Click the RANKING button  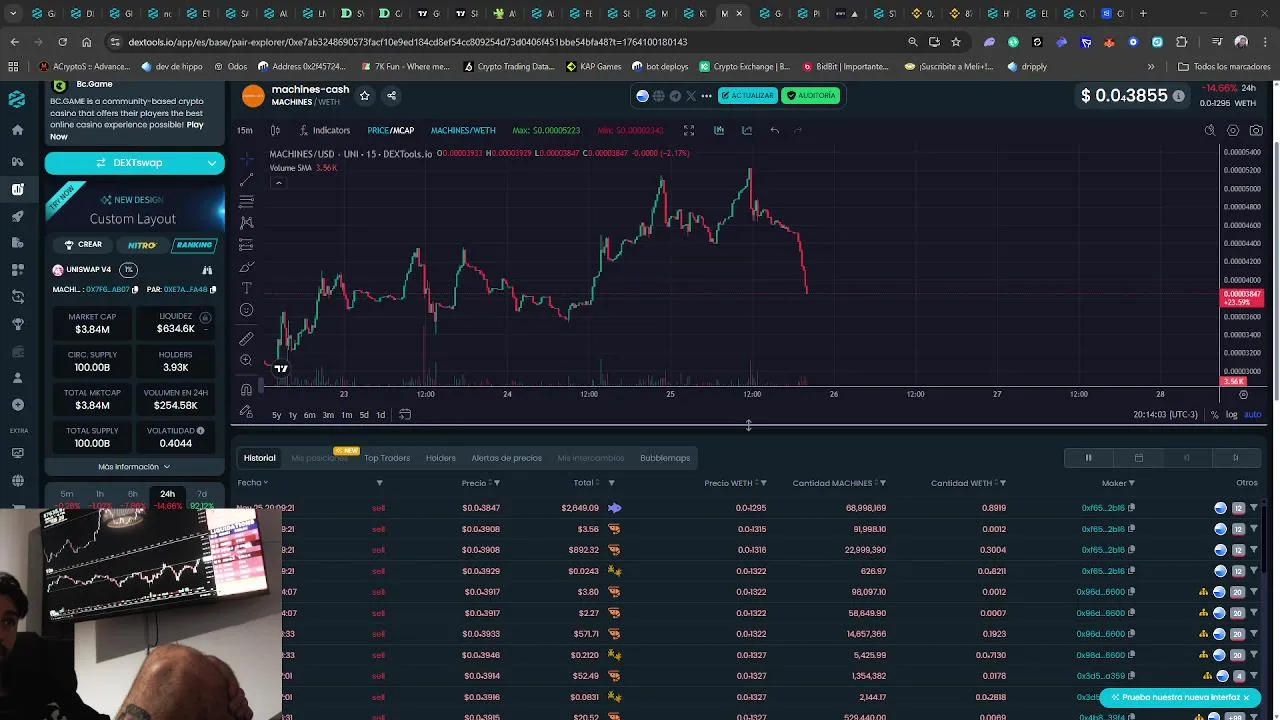(194, 245)
